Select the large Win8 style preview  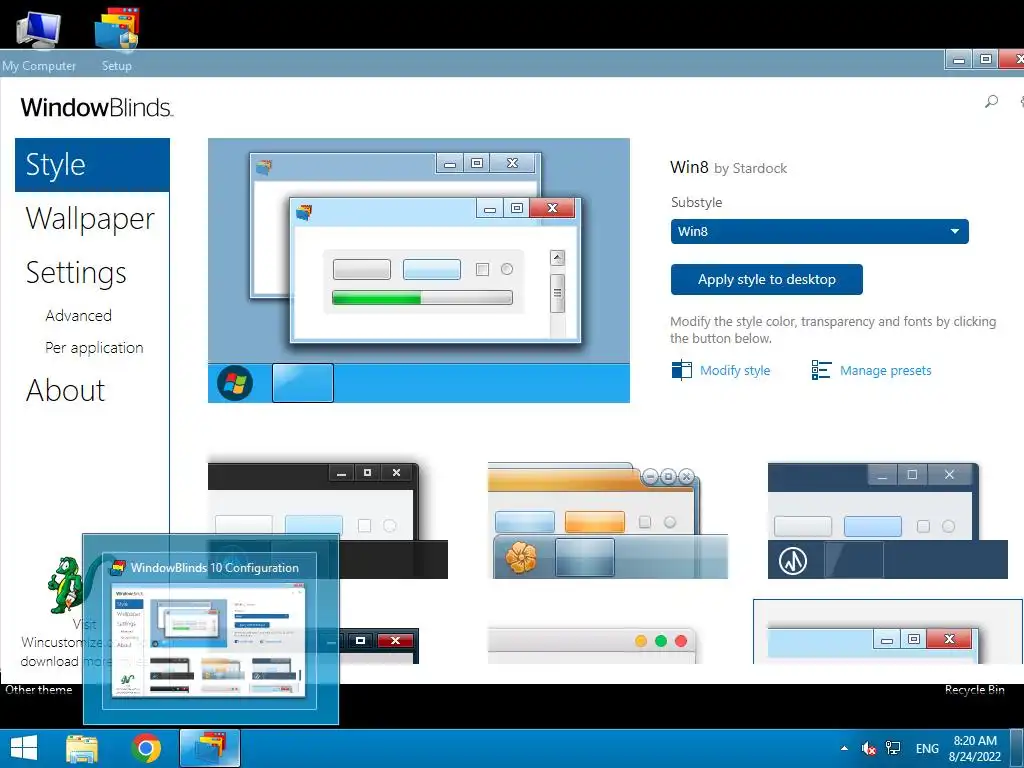coord(419,270)
